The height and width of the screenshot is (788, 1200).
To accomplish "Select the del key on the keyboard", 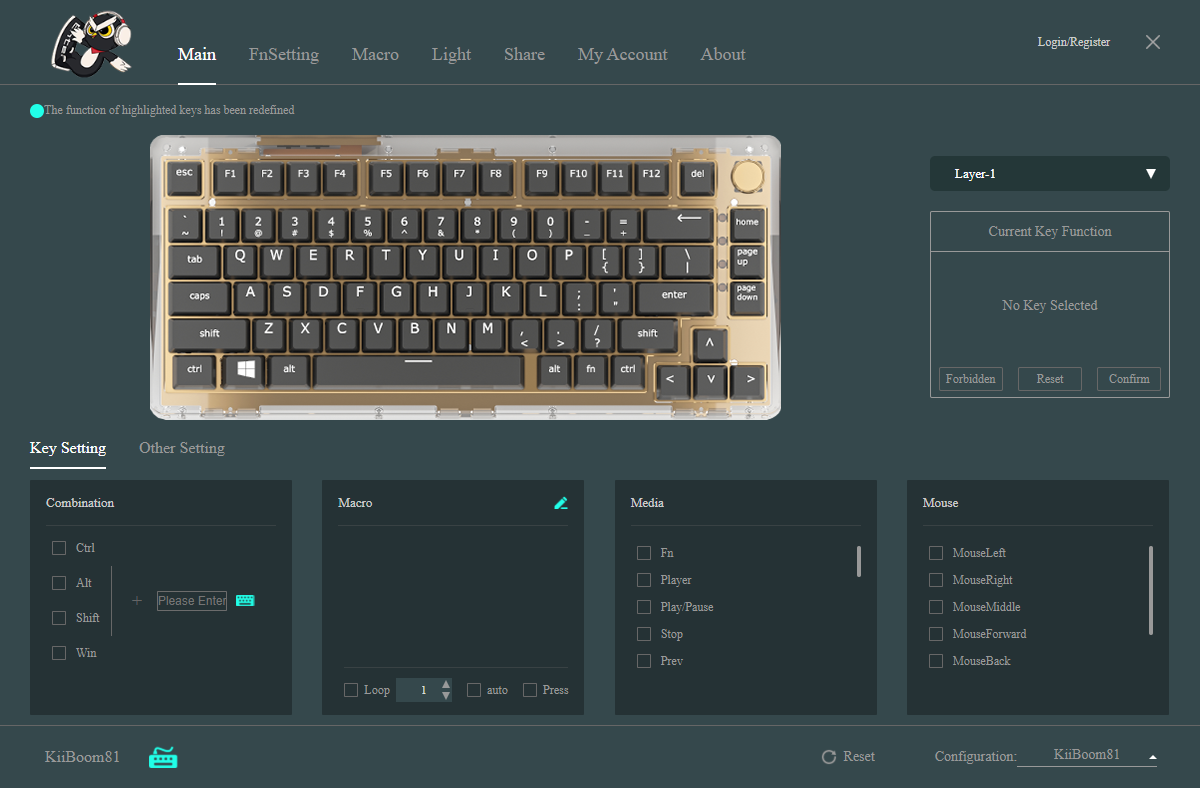I will tap(697, 176).
